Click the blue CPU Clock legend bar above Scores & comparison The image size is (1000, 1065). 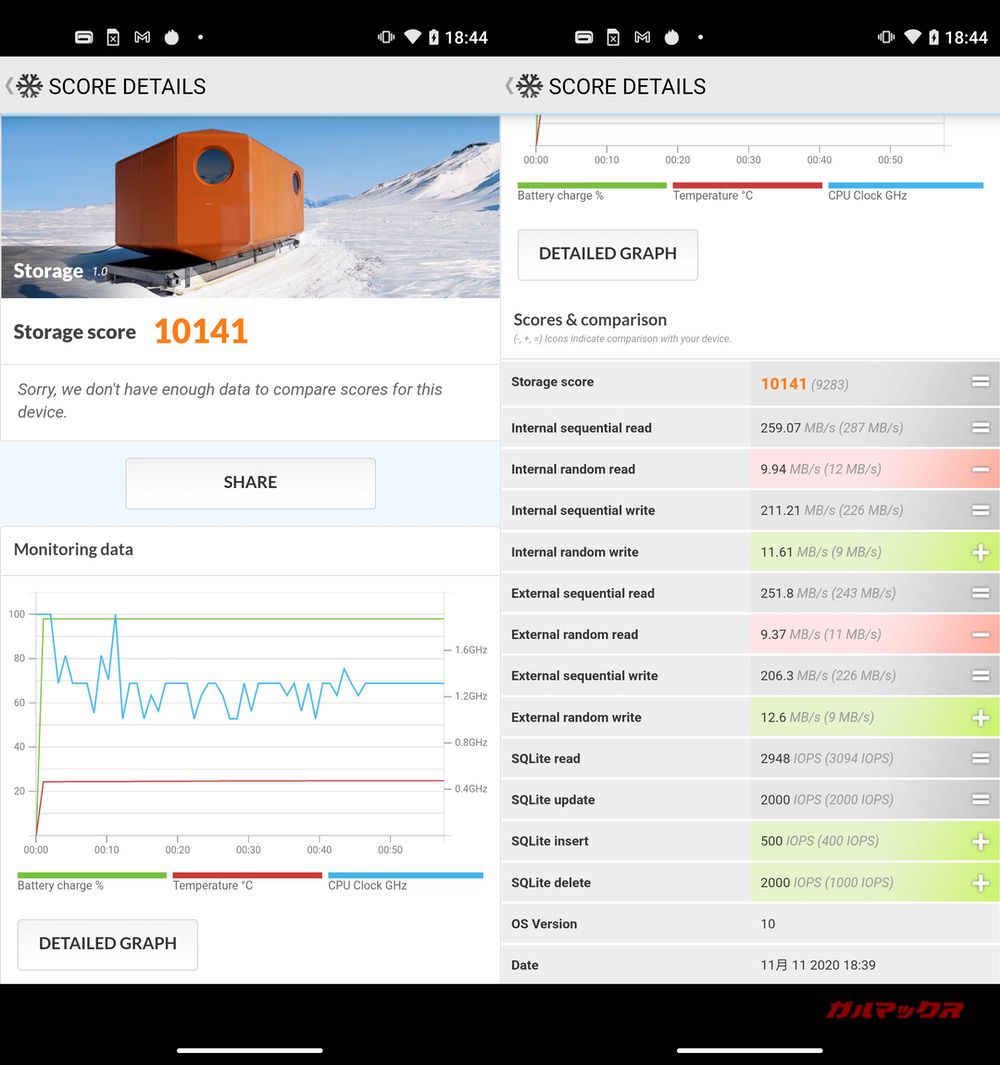(x=905, y=185)
